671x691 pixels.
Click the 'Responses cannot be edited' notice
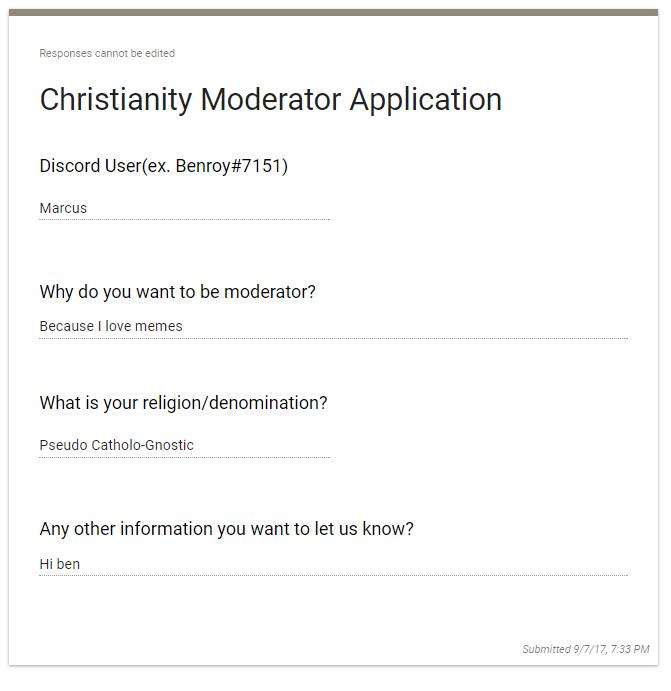point(107,53)
